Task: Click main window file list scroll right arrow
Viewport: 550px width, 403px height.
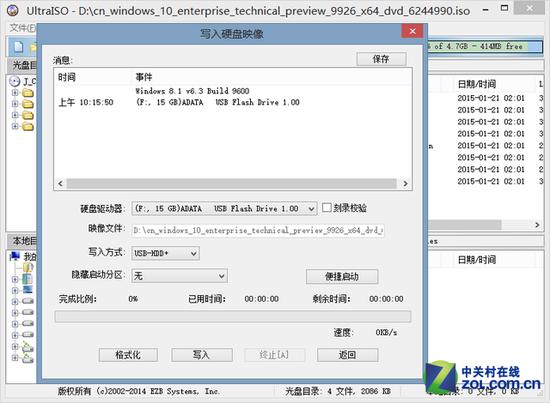Action: click(537, 225)
